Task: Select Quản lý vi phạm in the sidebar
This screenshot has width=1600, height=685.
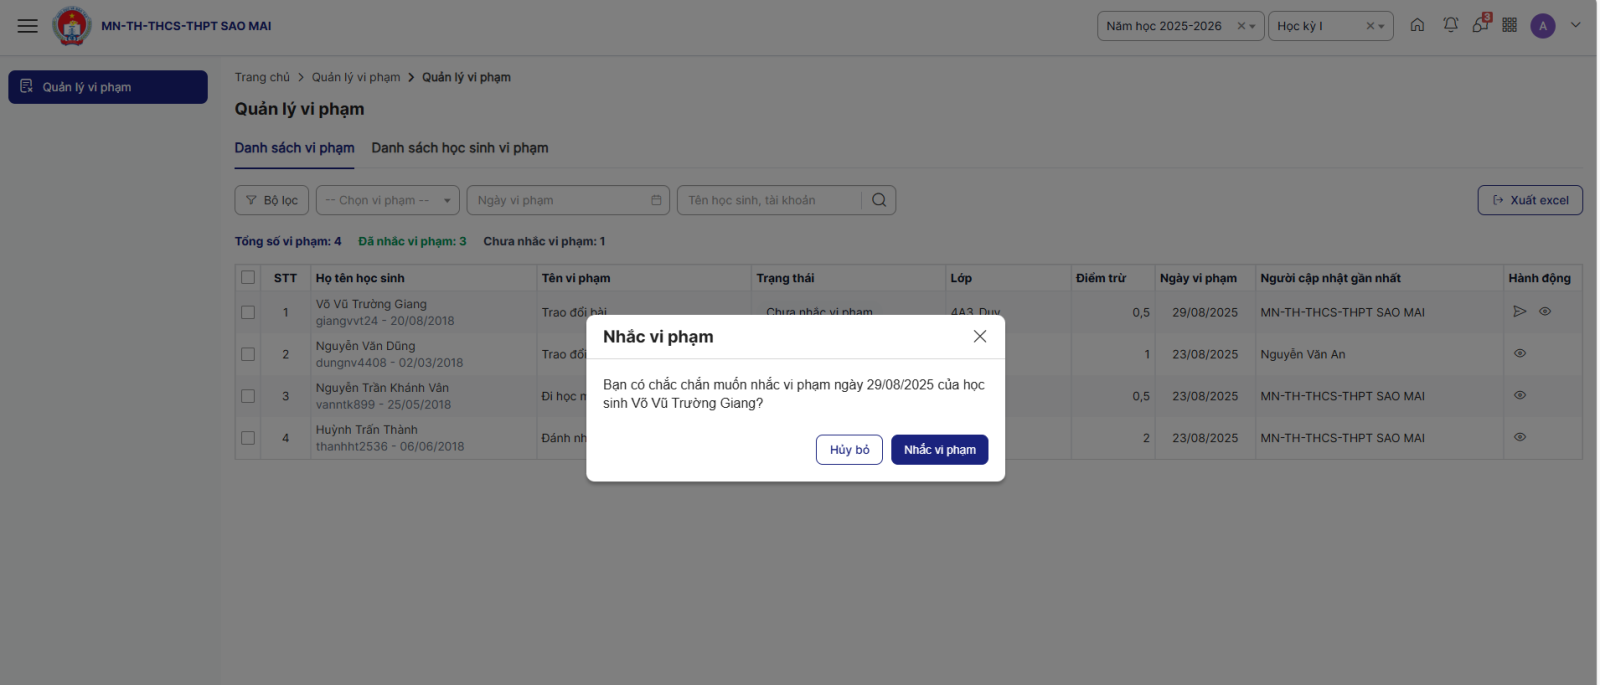Action: [x=108, y=87]
